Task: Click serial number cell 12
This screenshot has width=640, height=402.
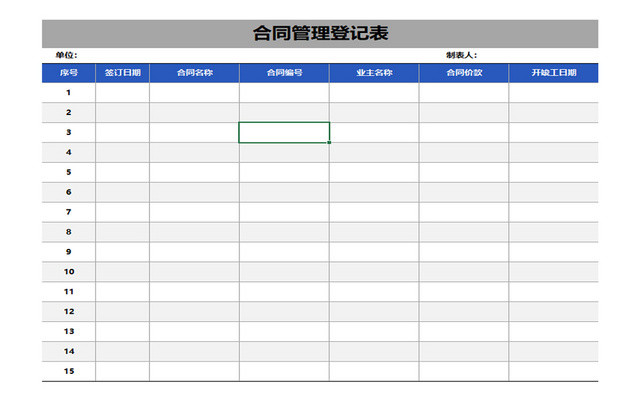Action: pos(69,312)
